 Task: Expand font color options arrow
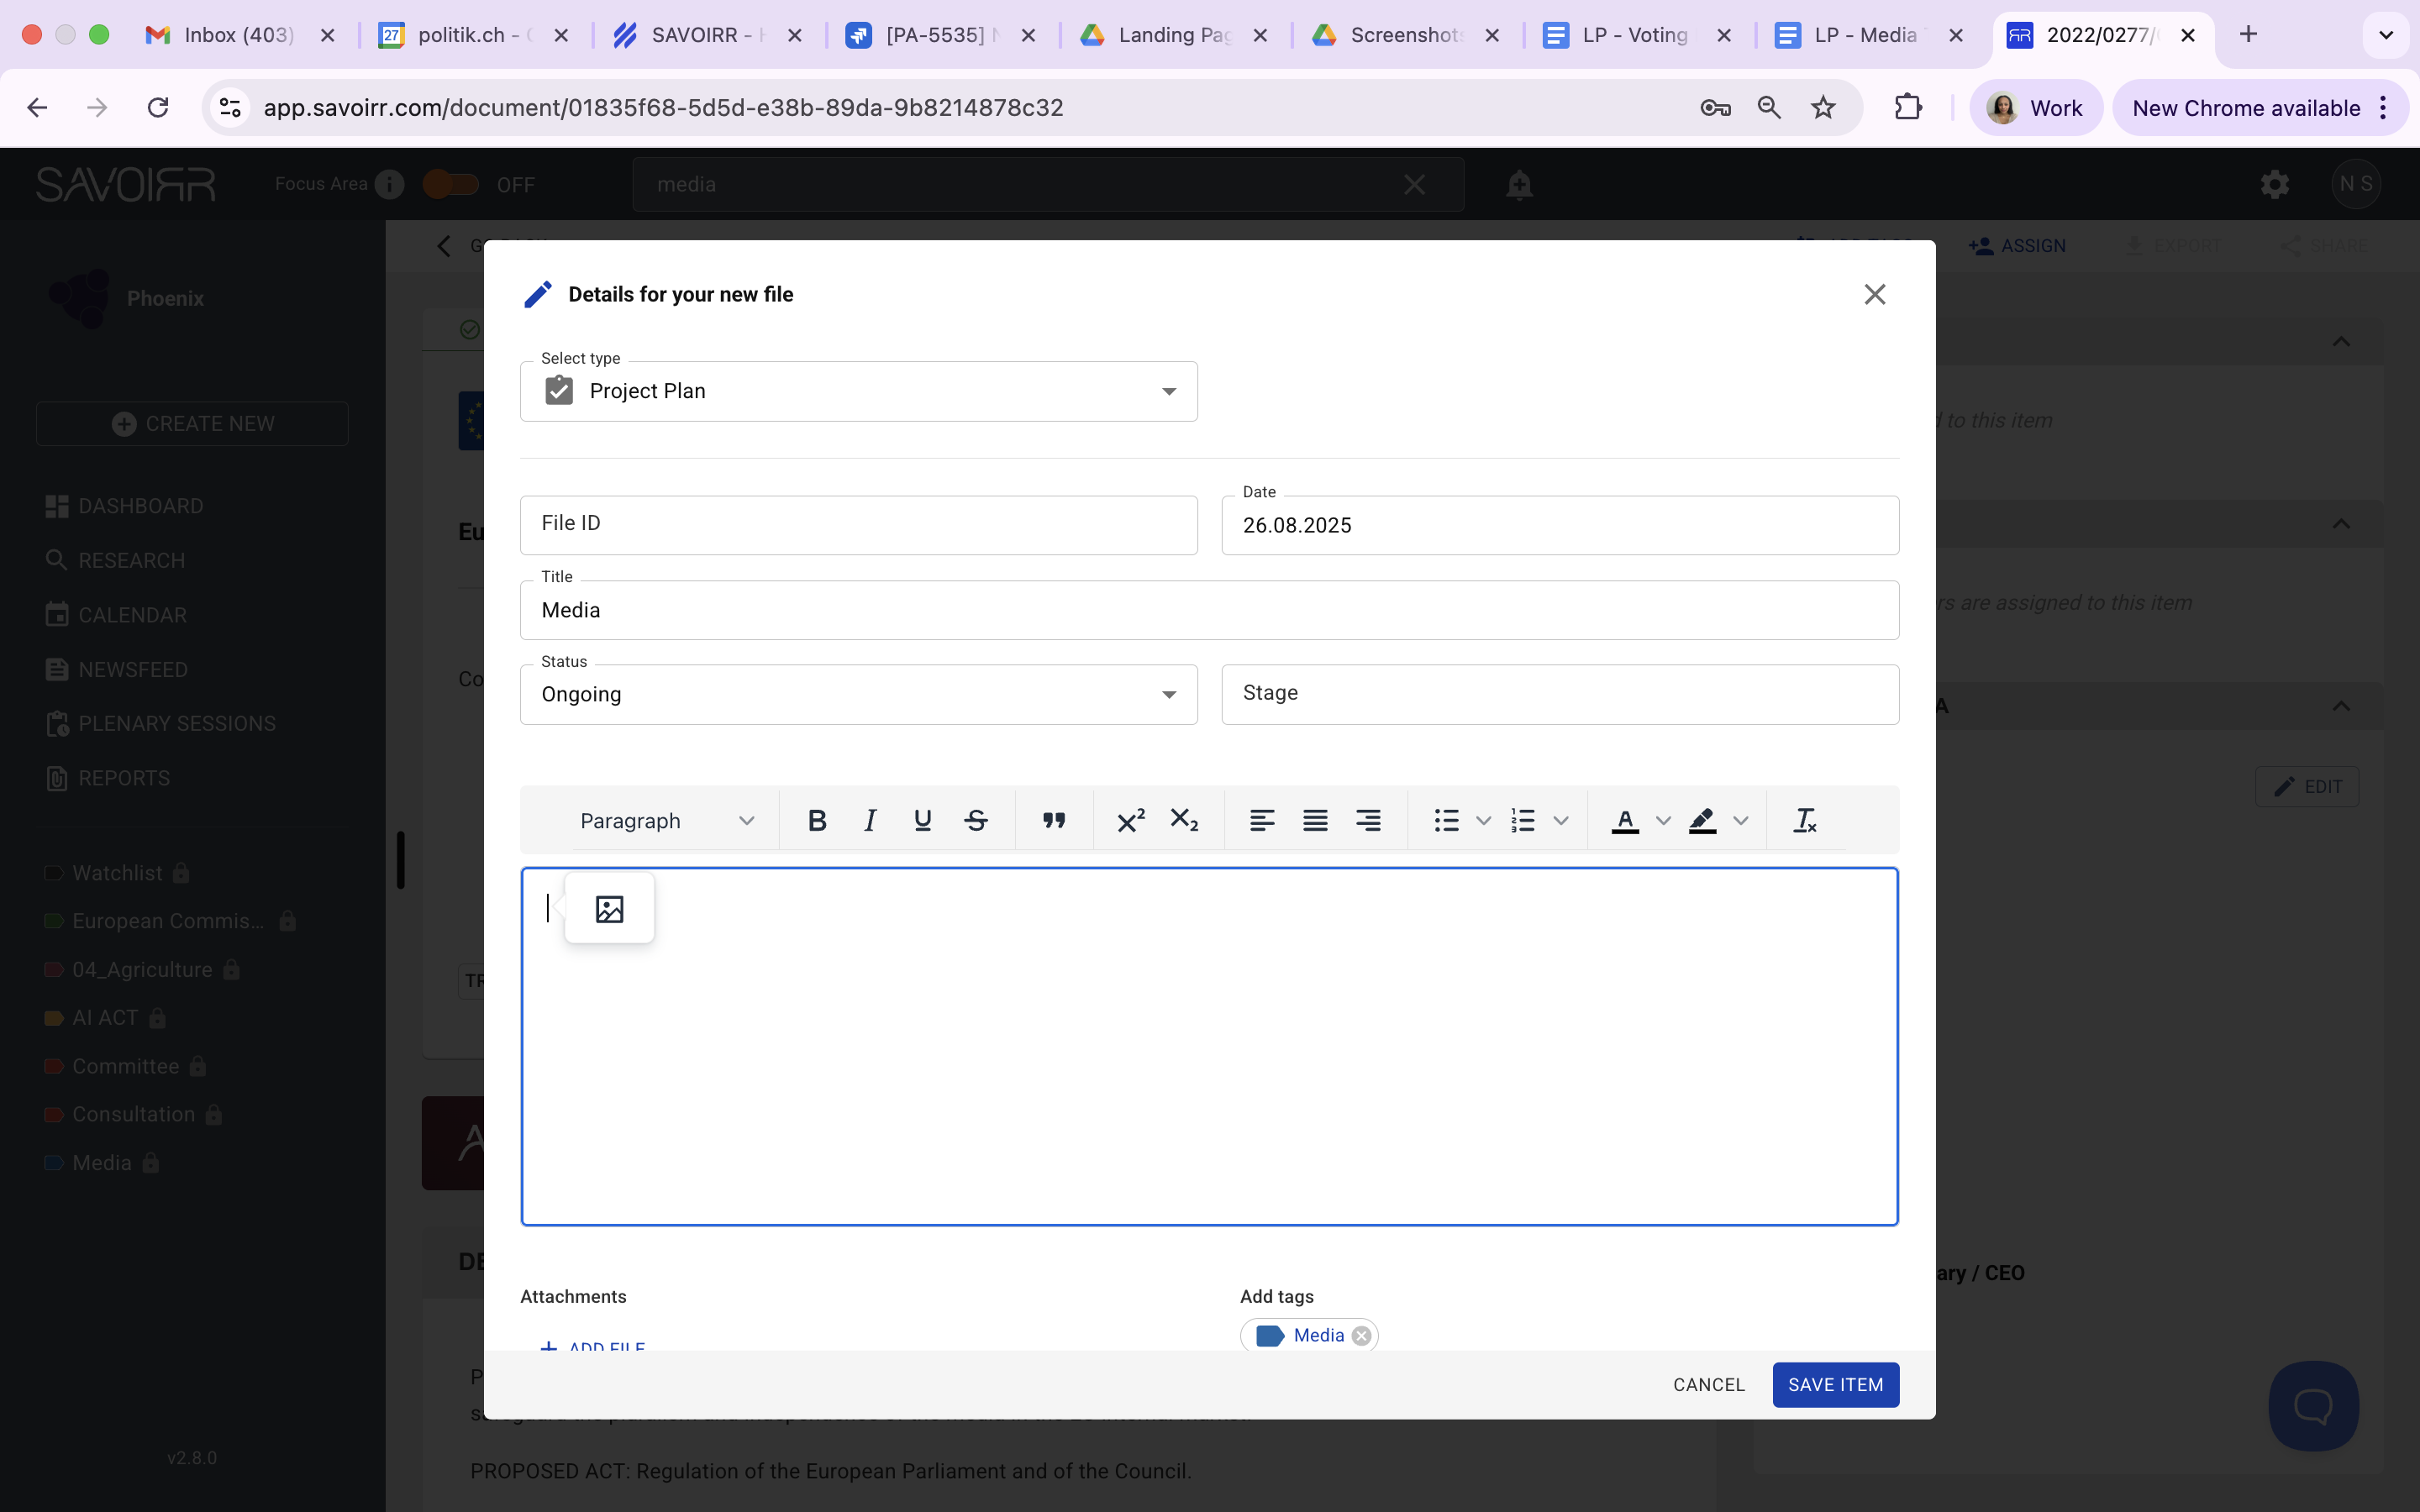click(x=1663, y=821)
